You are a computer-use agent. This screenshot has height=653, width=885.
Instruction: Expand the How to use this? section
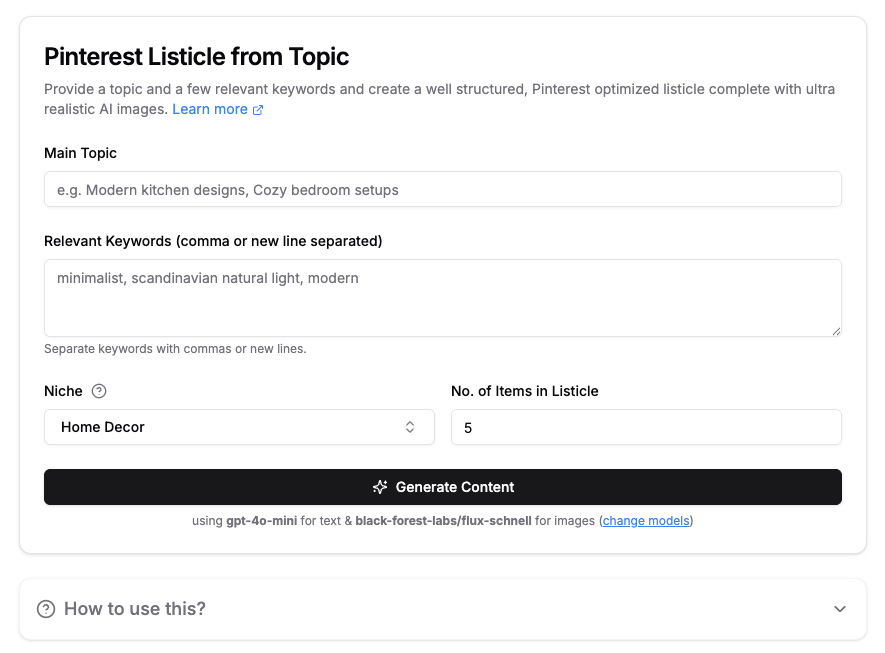tap(442, 608)
